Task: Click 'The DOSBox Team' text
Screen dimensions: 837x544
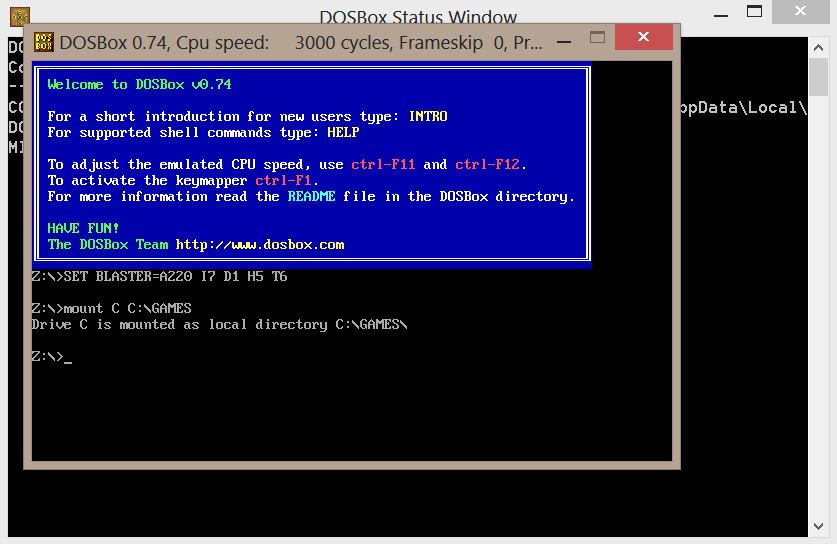Action: click(x=108, y=245)
